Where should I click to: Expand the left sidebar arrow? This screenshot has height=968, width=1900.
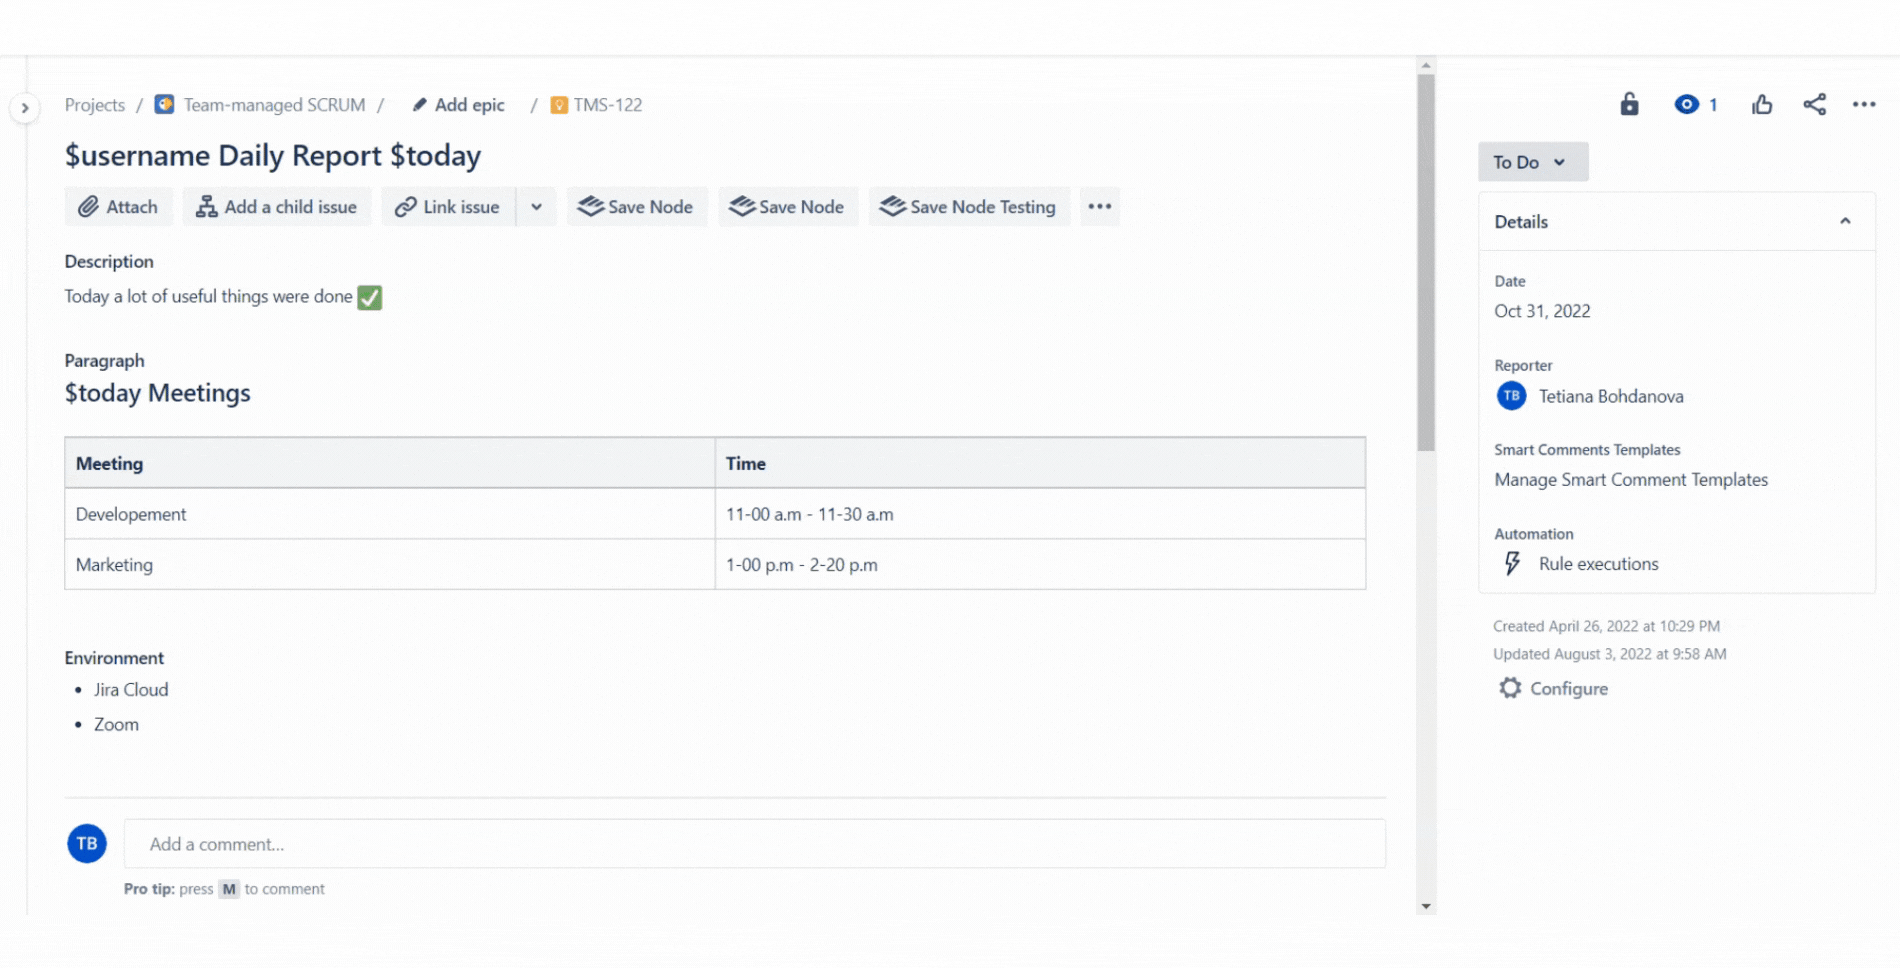click(x=25, y=108)
